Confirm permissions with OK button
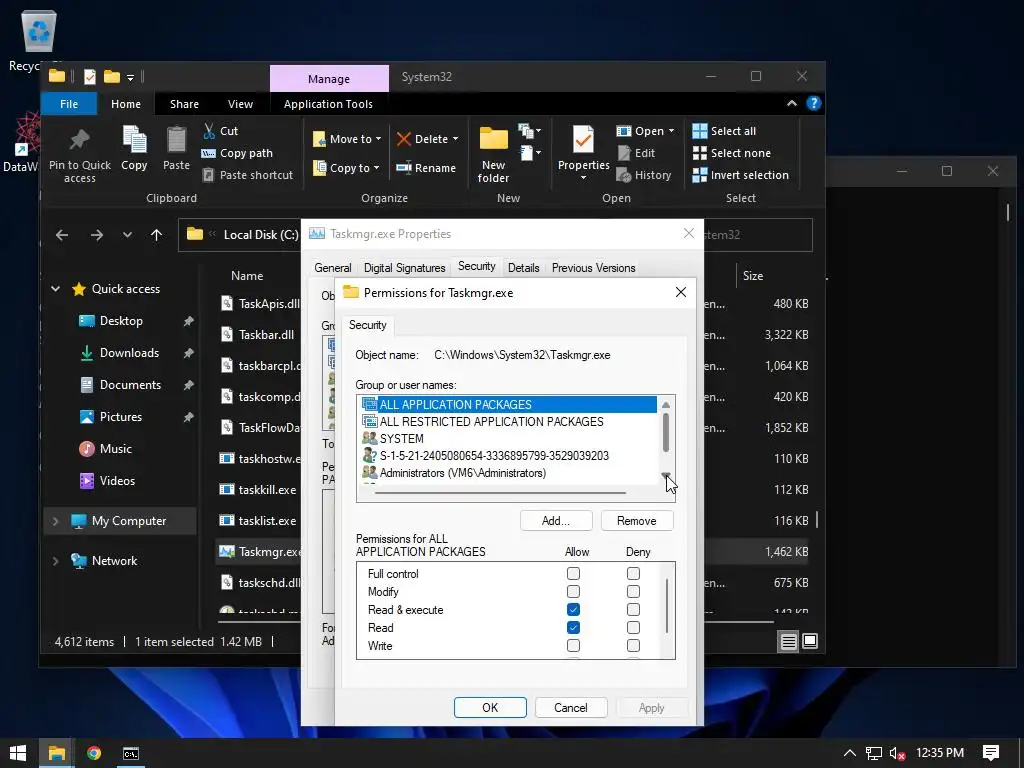This screenshot has height=768, width=1024. (490, 707)
